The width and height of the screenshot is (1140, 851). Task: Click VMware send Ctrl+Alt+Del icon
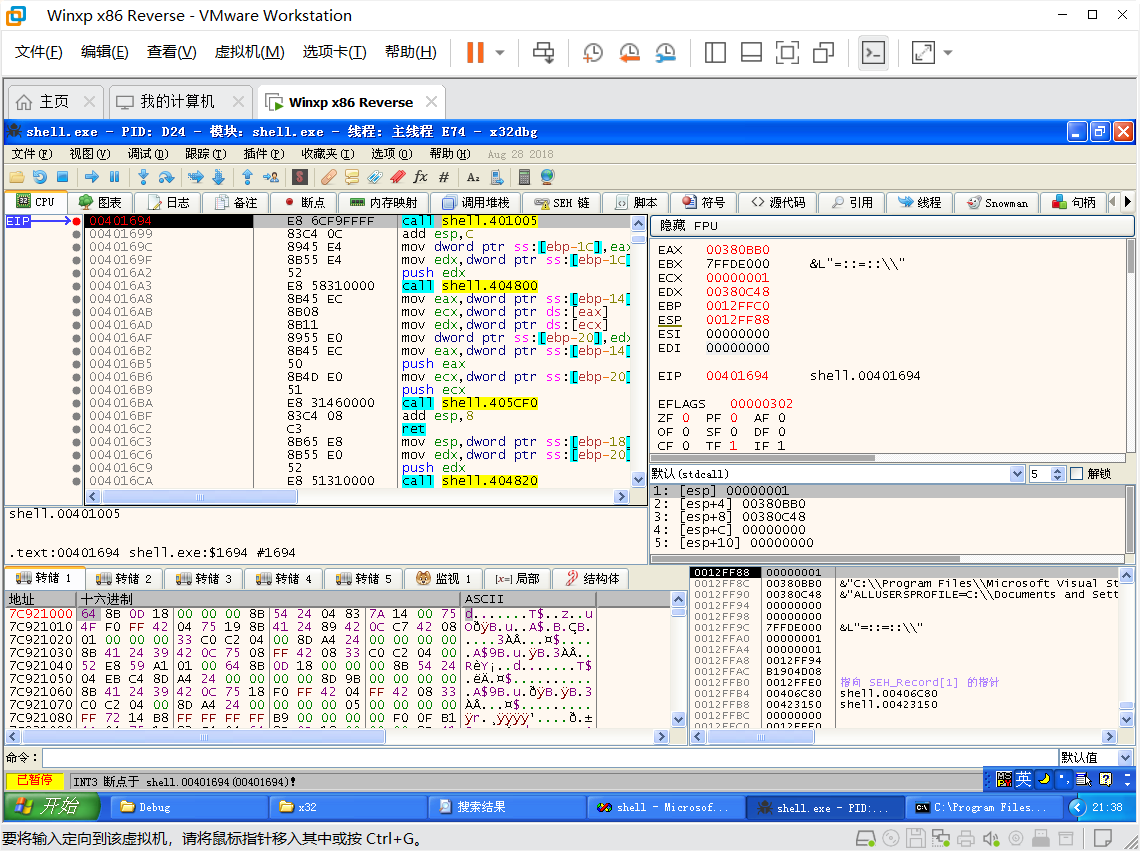543,52
